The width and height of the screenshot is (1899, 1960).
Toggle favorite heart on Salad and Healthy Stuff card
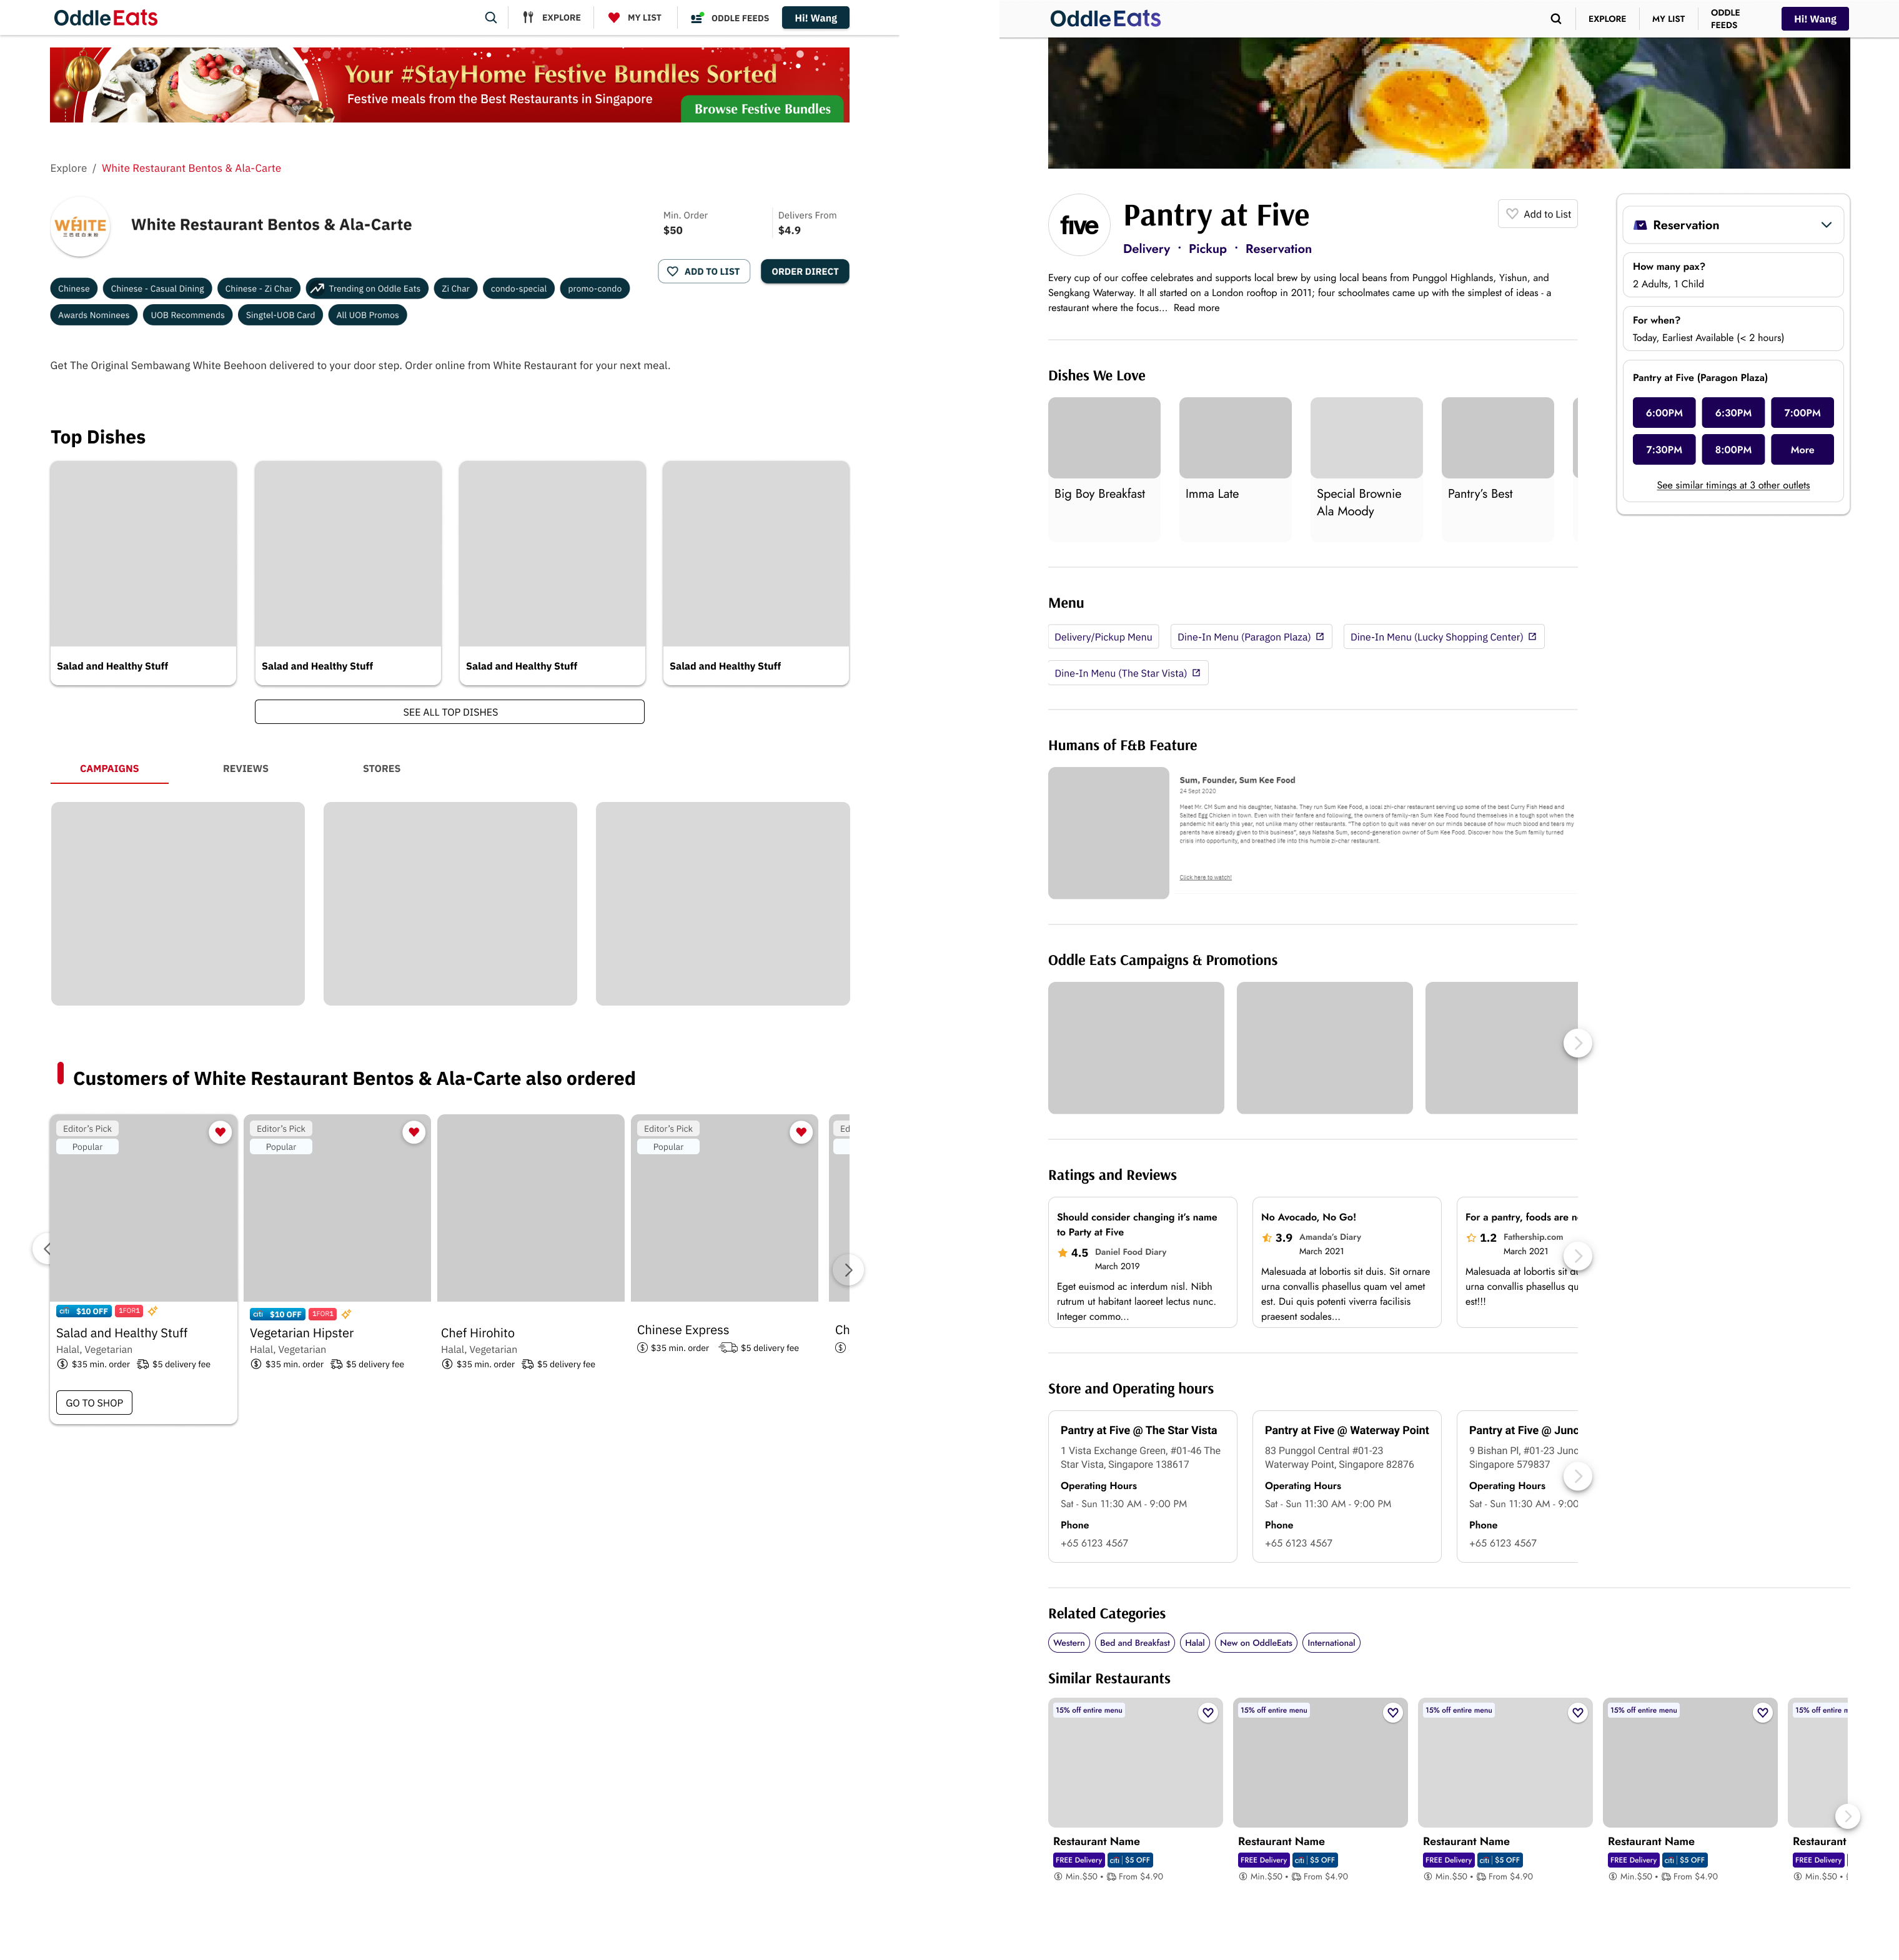tap(220, 1132)
